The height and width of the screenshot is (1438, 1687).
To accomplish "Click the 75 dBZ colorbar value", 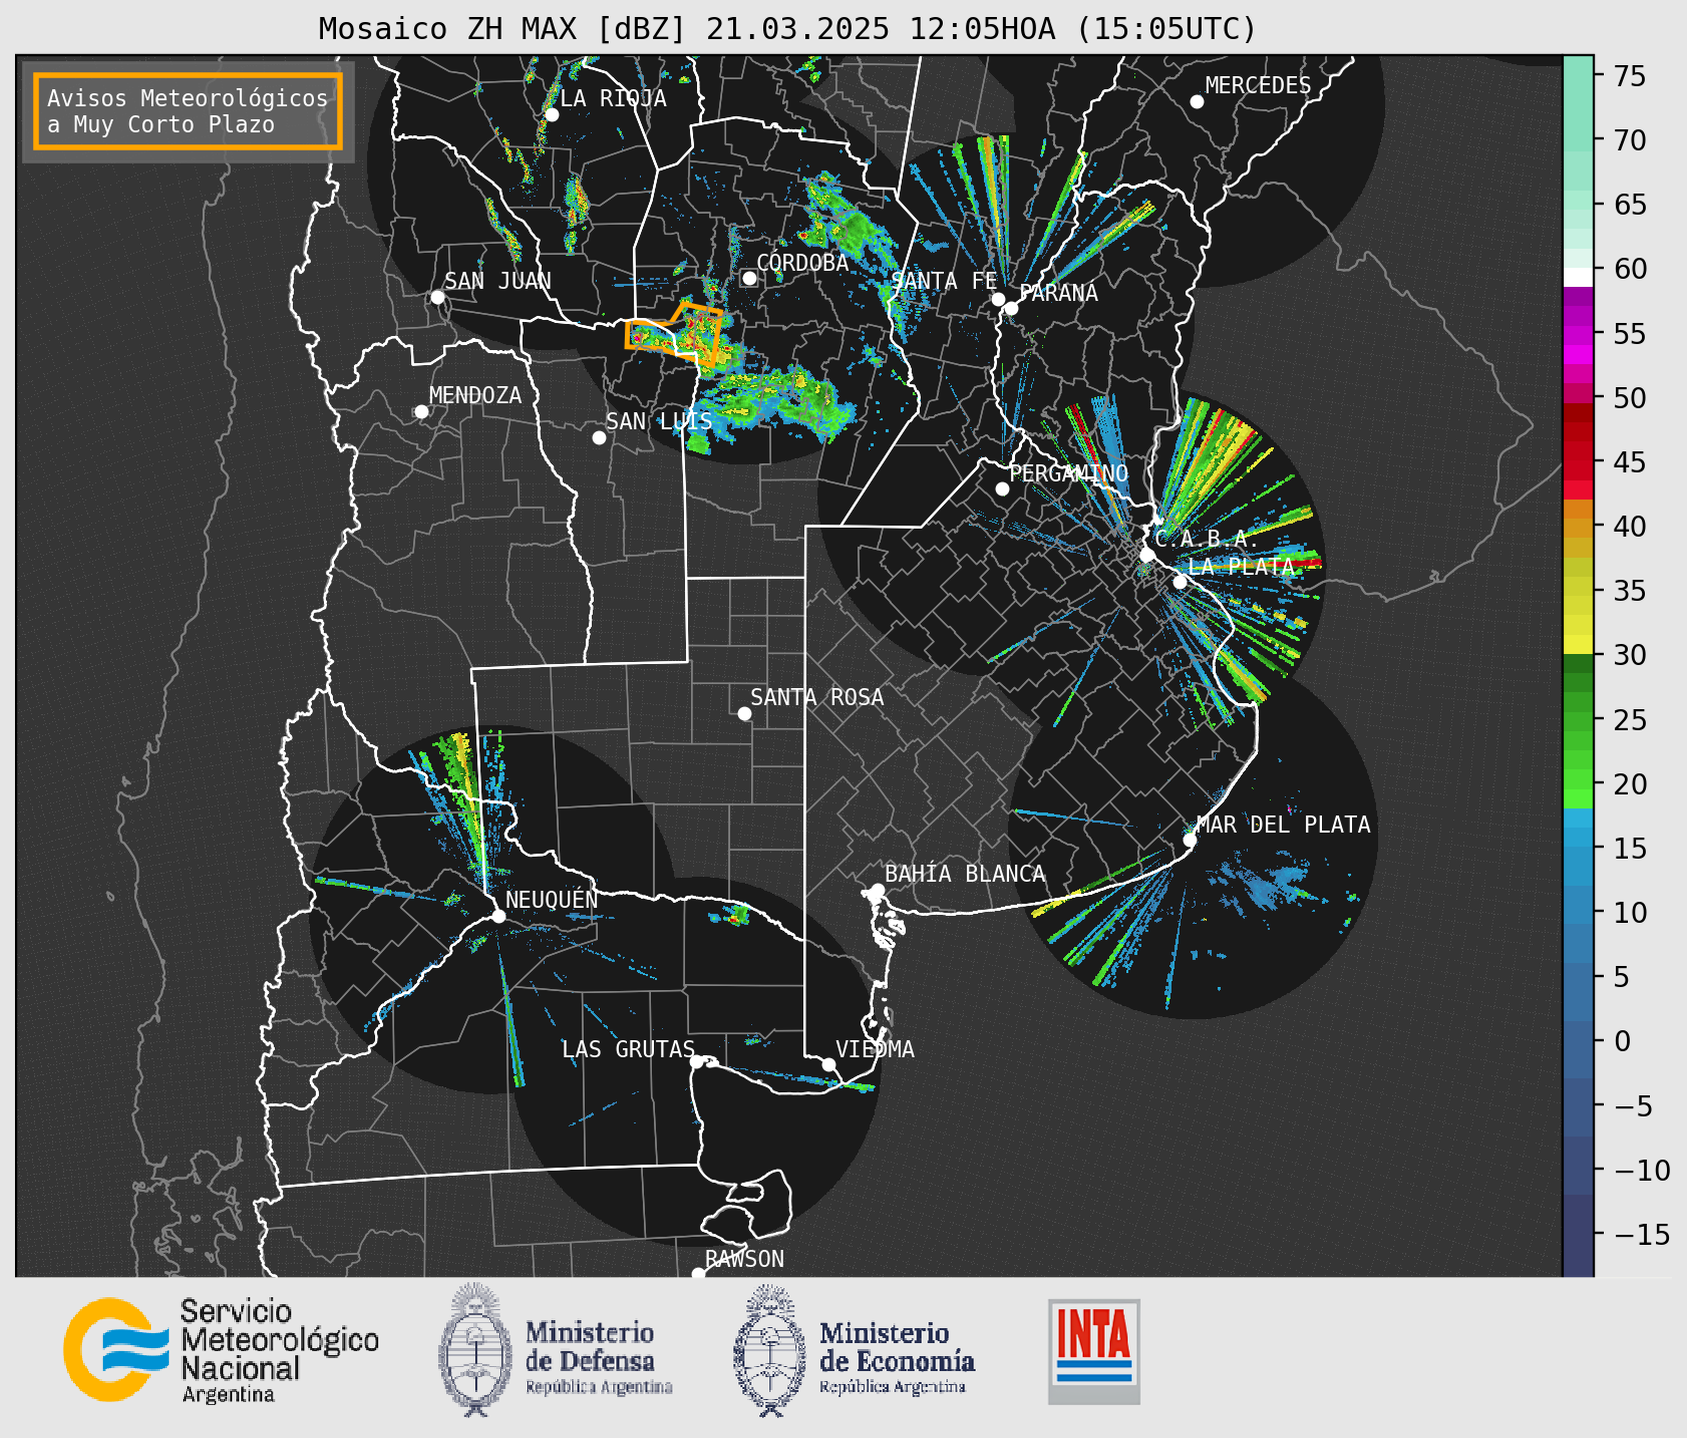I will click(x=1630, y=76).
